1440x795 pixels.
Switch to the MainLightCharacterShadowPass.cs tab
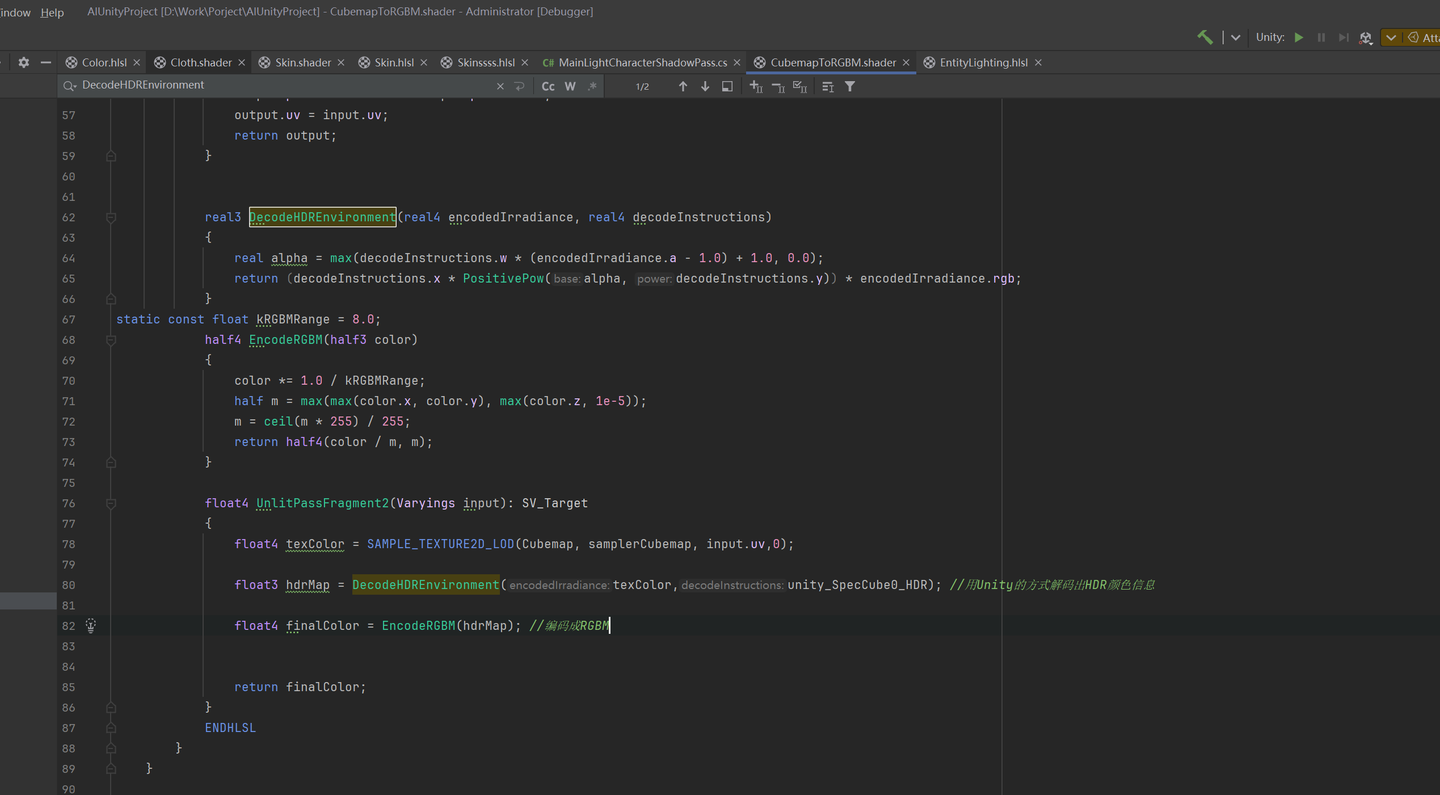(642, 62)
